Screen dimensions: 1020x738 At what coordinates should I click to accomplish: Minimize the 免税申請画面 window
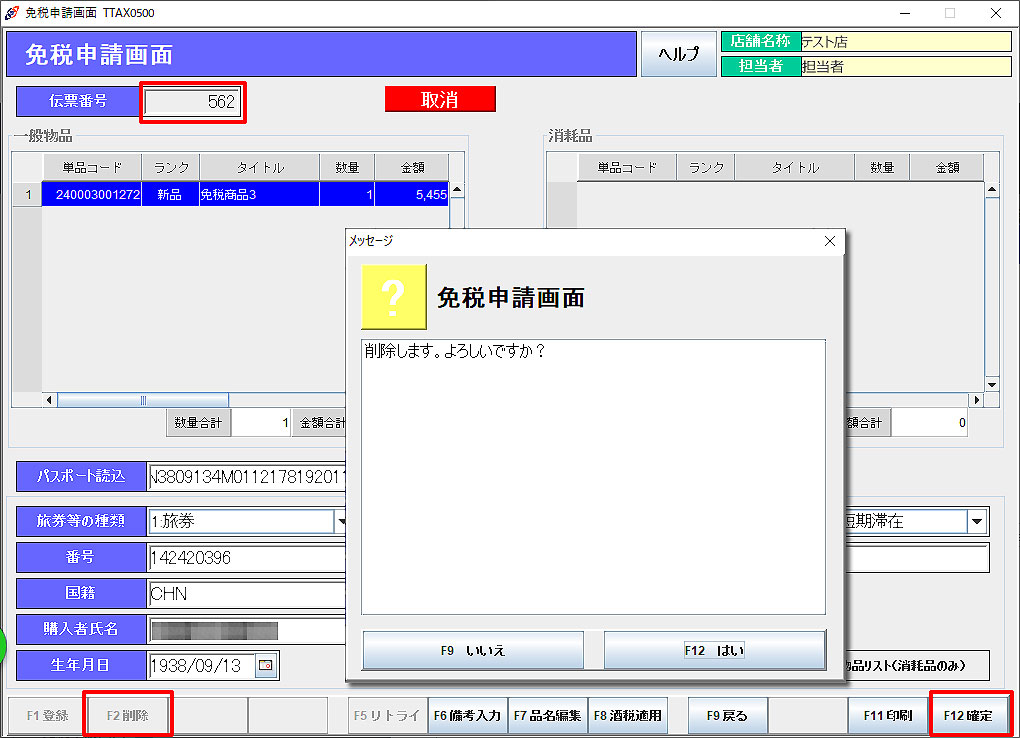pos(905,13)
